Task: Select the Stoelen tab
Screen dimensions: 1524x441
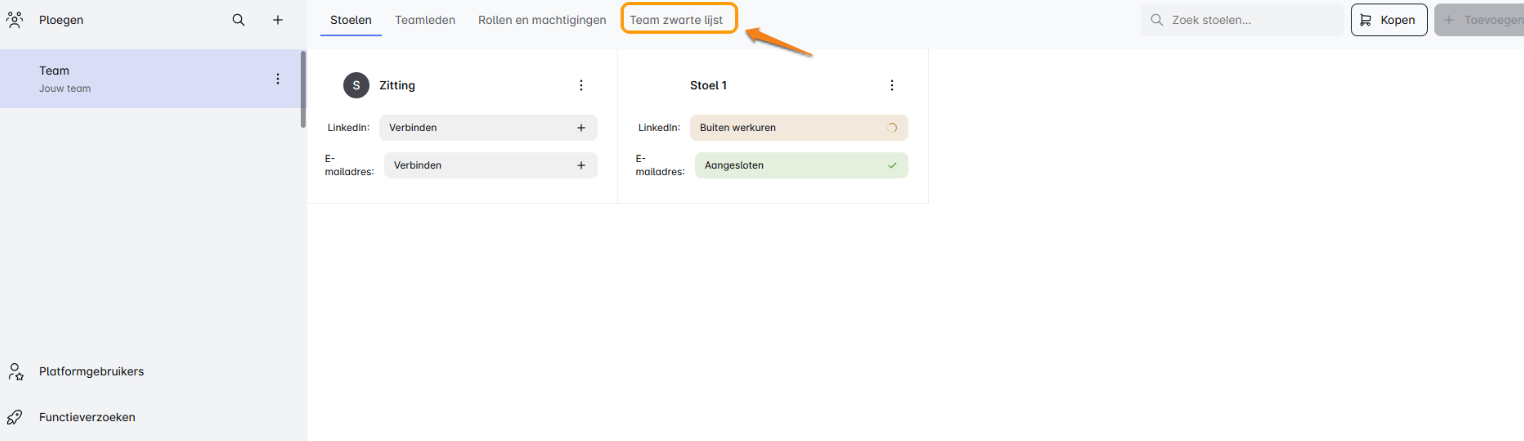Action: click(x=351, y=20)
